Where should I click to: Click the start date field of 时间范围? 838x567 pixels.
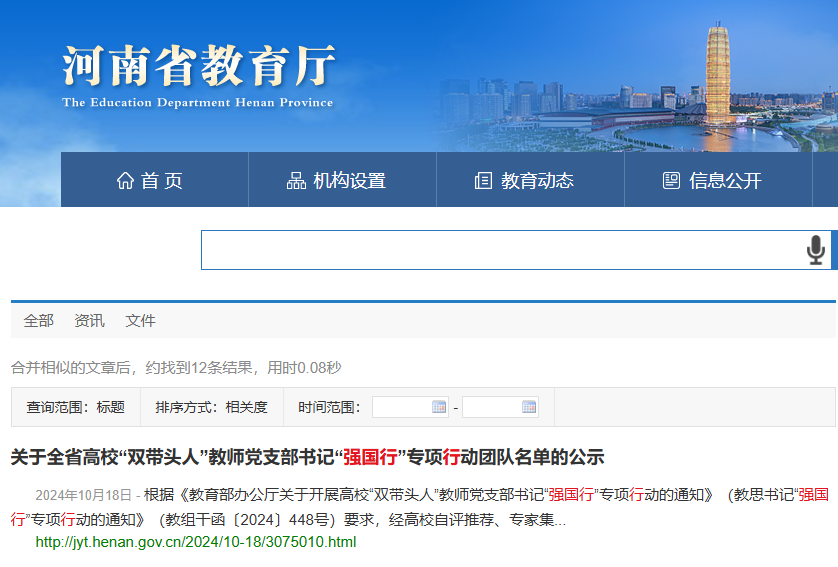402,407
